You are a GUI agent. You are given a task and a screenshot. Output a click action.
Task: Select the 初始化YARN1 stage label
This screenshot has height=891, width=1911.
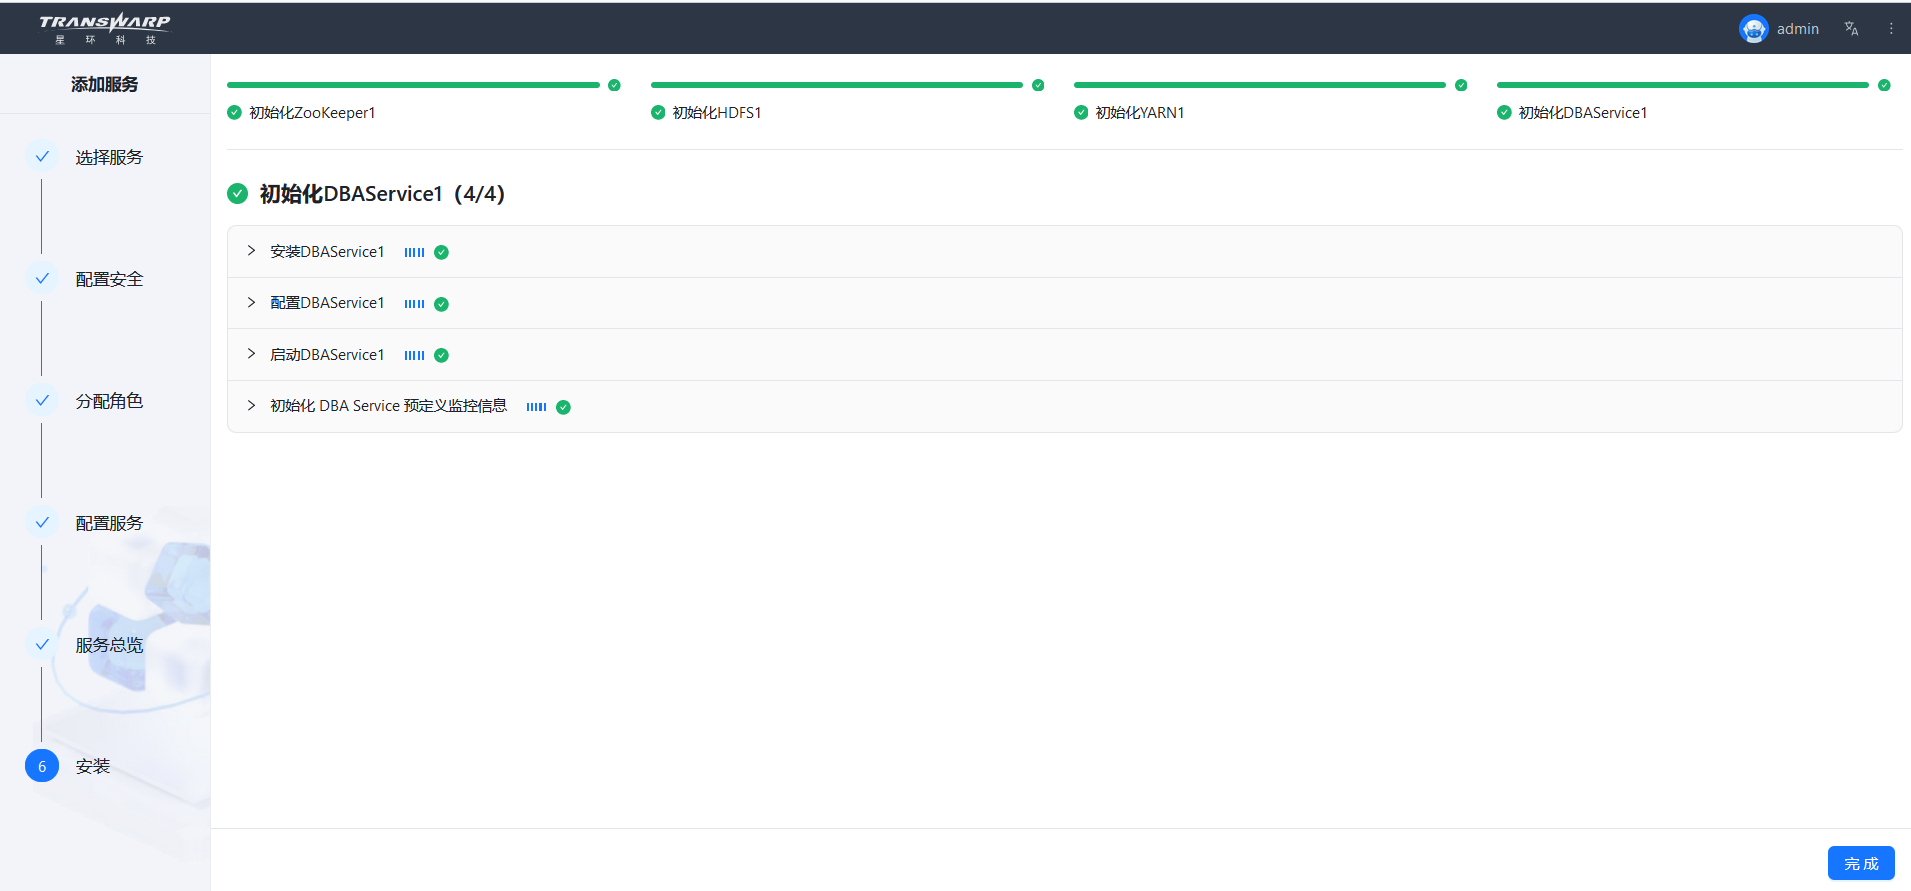1140,113
